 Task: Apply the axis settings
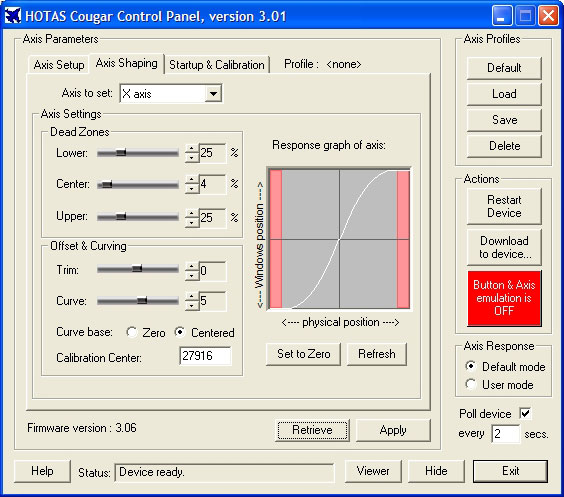393,430
